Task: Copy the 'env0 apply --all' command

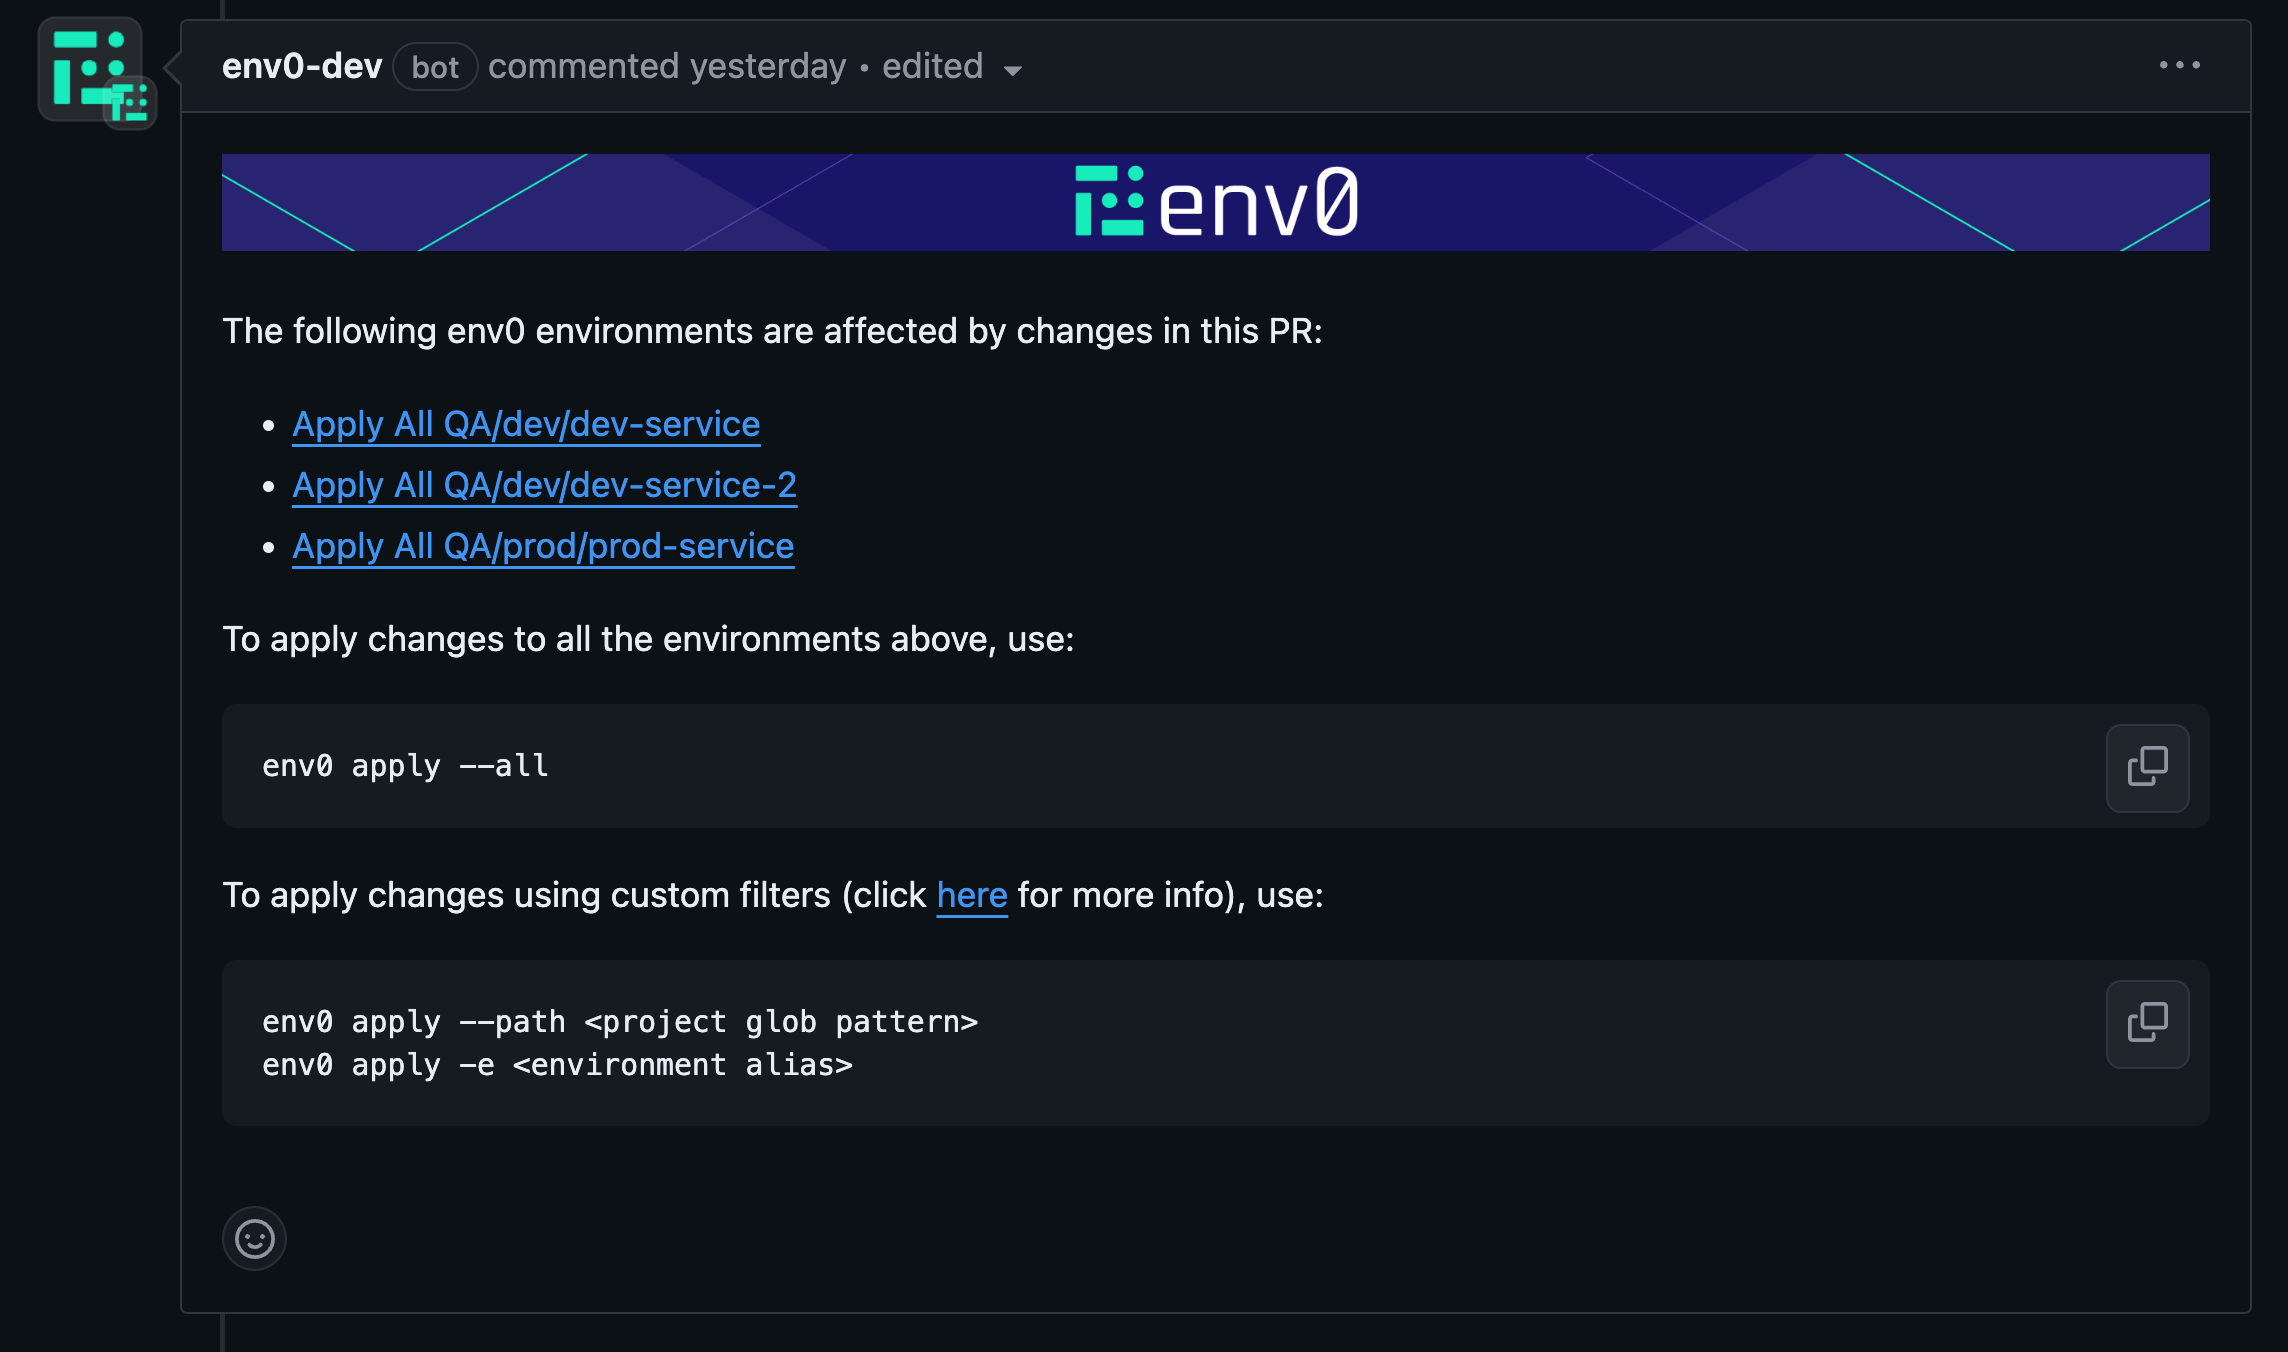Action: pos(2147,767)
